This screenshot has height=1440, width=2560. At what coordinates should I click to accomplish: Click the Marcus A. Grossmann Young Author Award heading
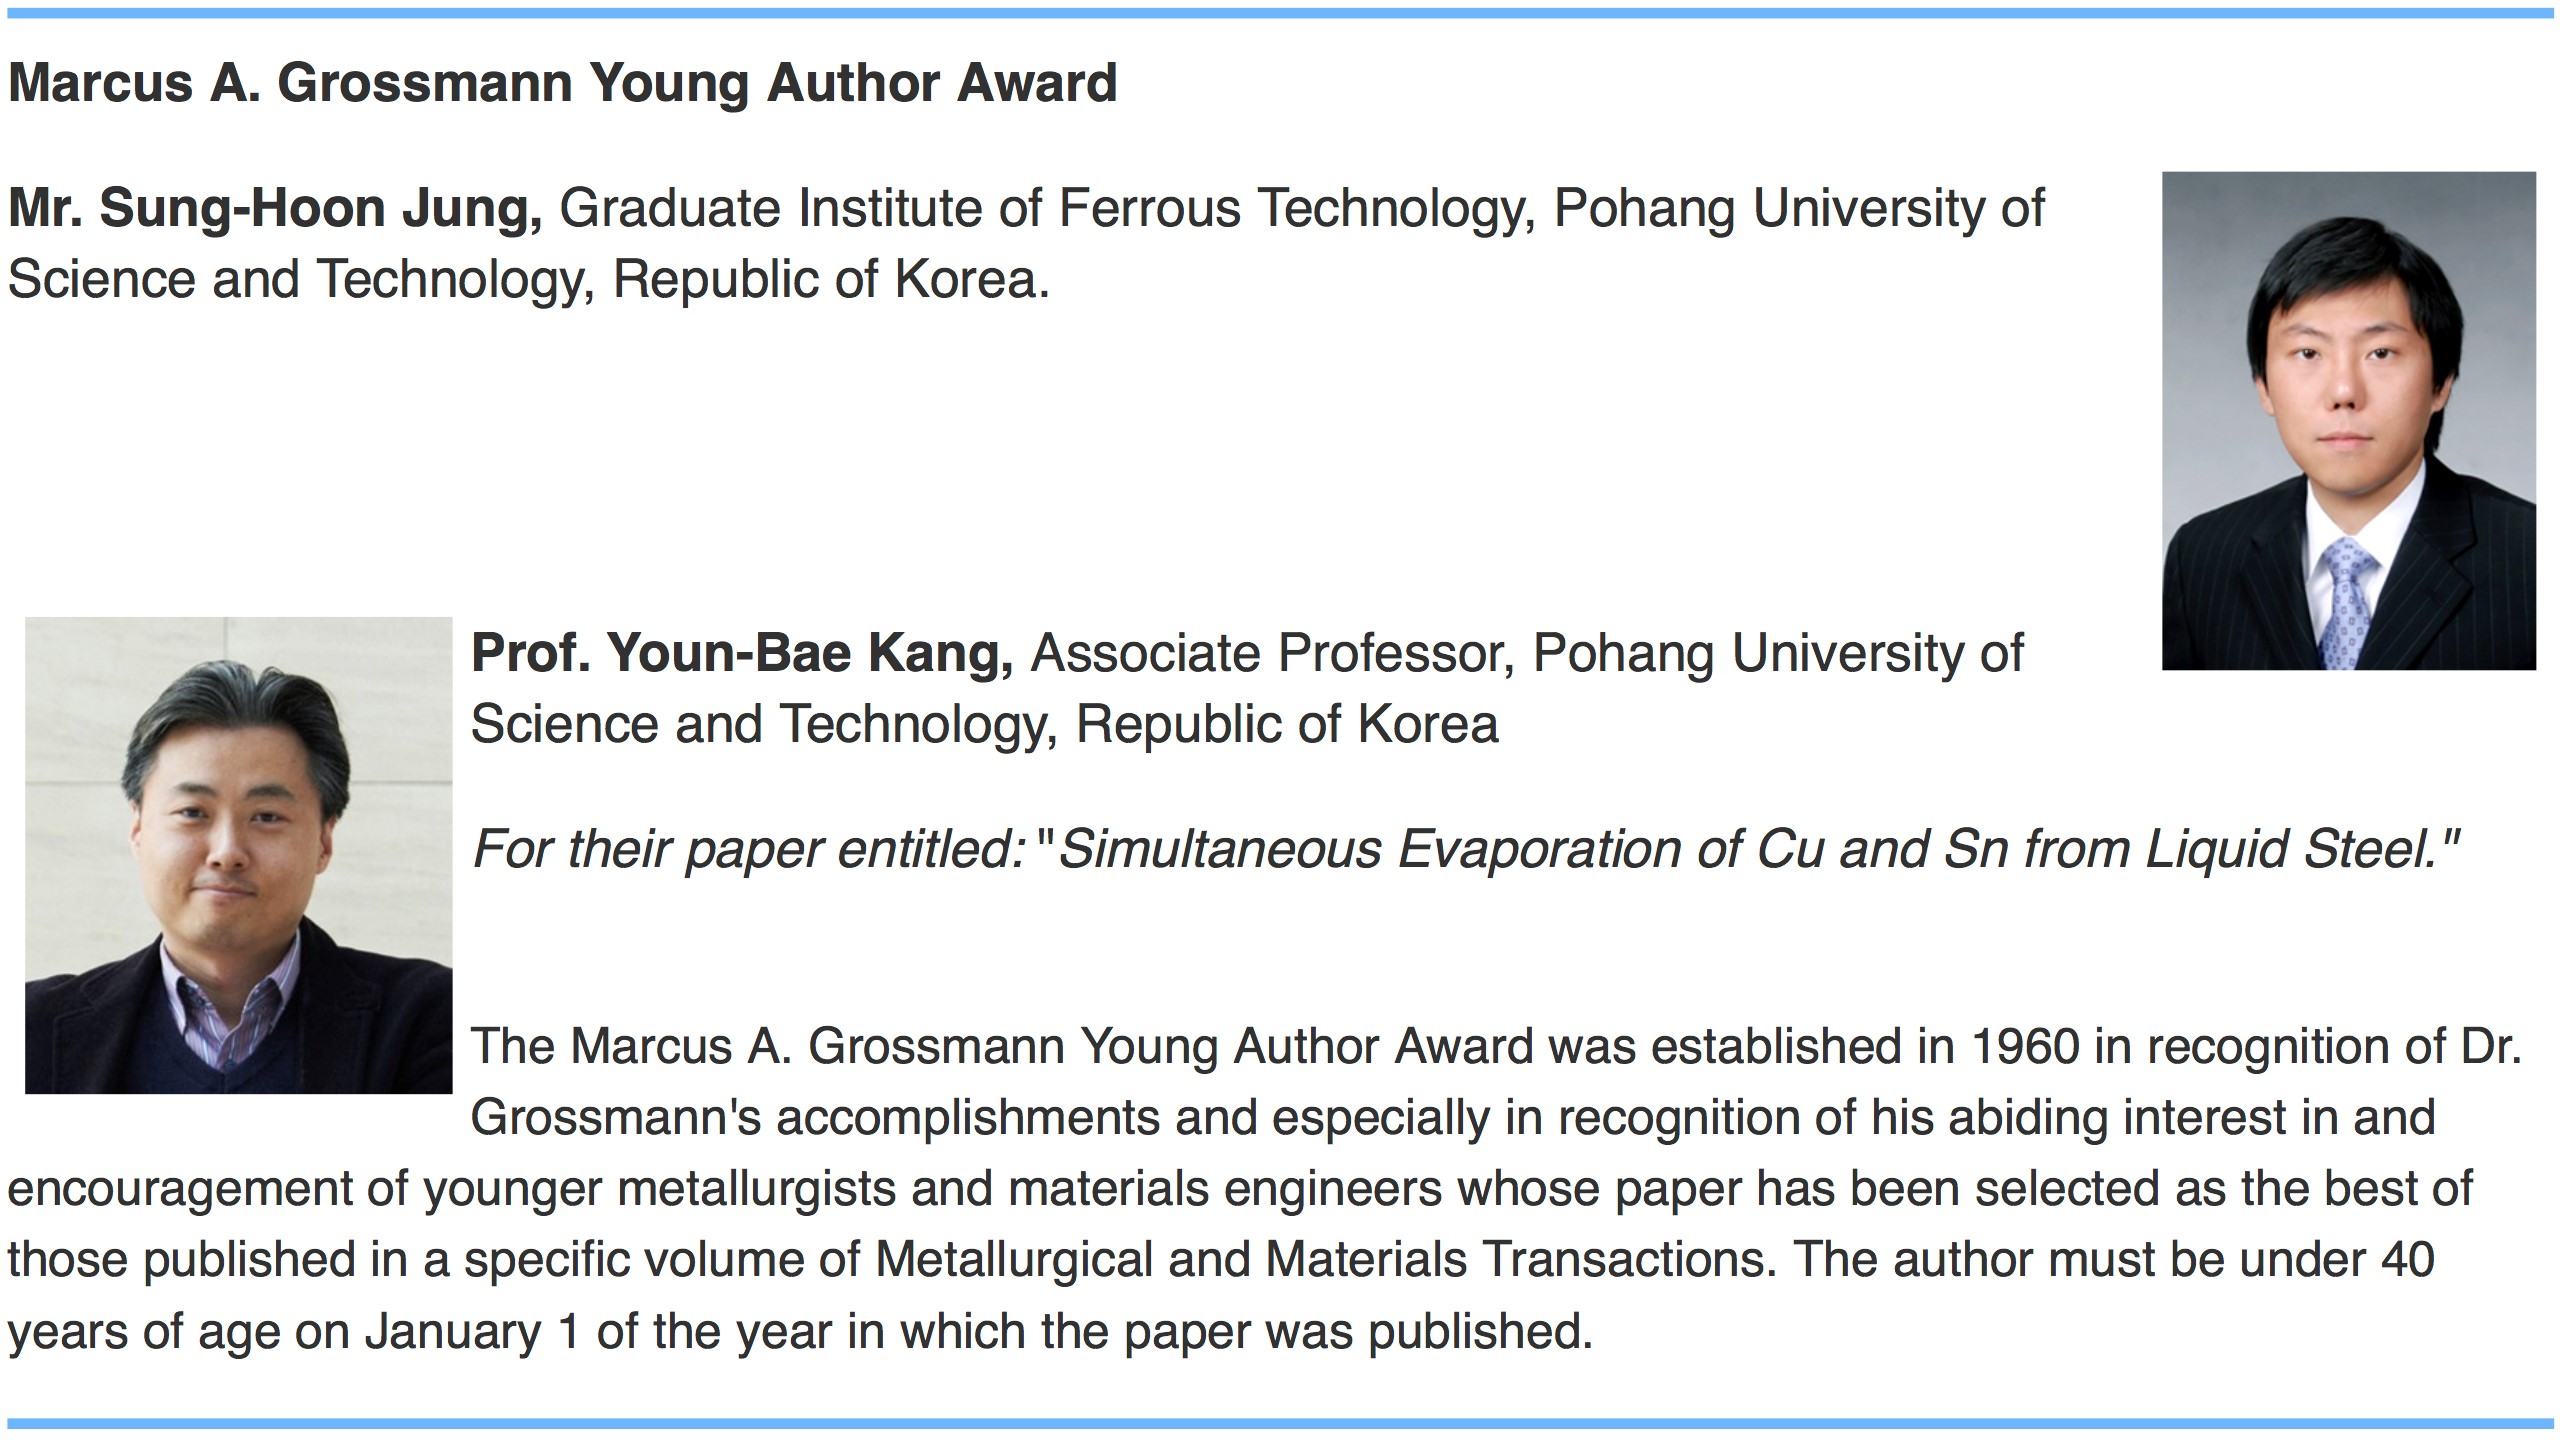point(562,83)
